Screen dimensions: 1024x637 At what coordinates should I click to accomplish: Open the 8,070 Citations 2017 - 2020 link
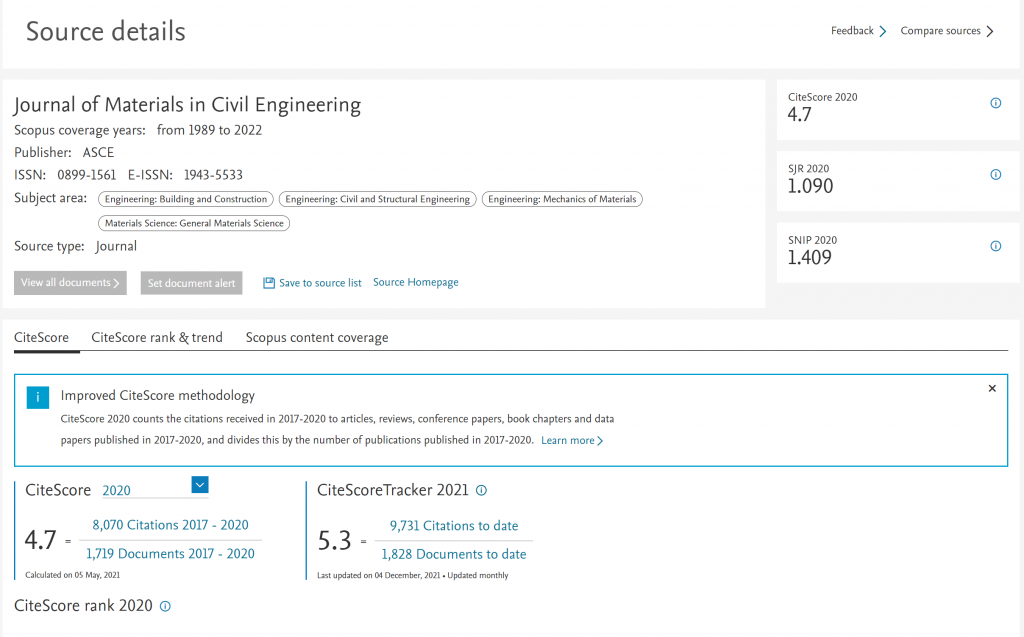170,525
